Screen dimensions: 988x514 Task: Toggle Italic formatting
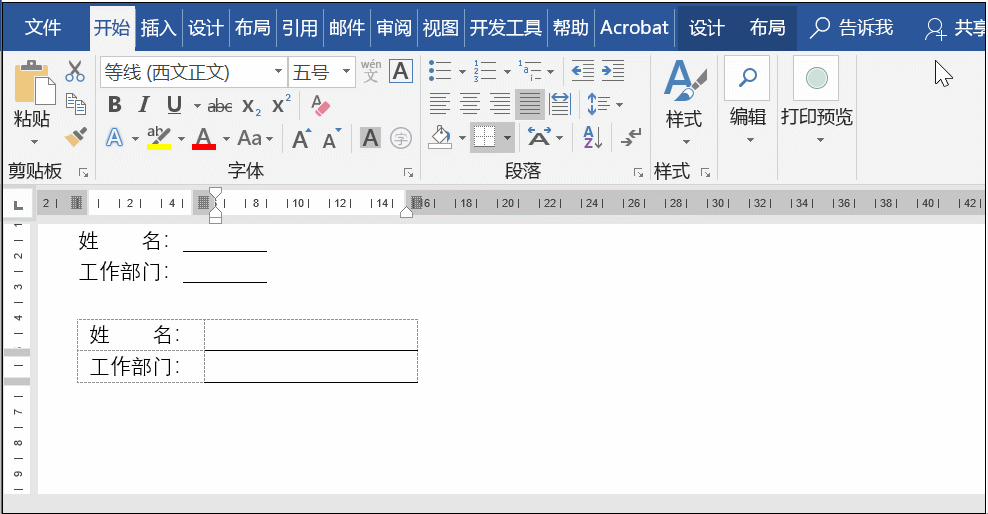[x=144, y=106]
